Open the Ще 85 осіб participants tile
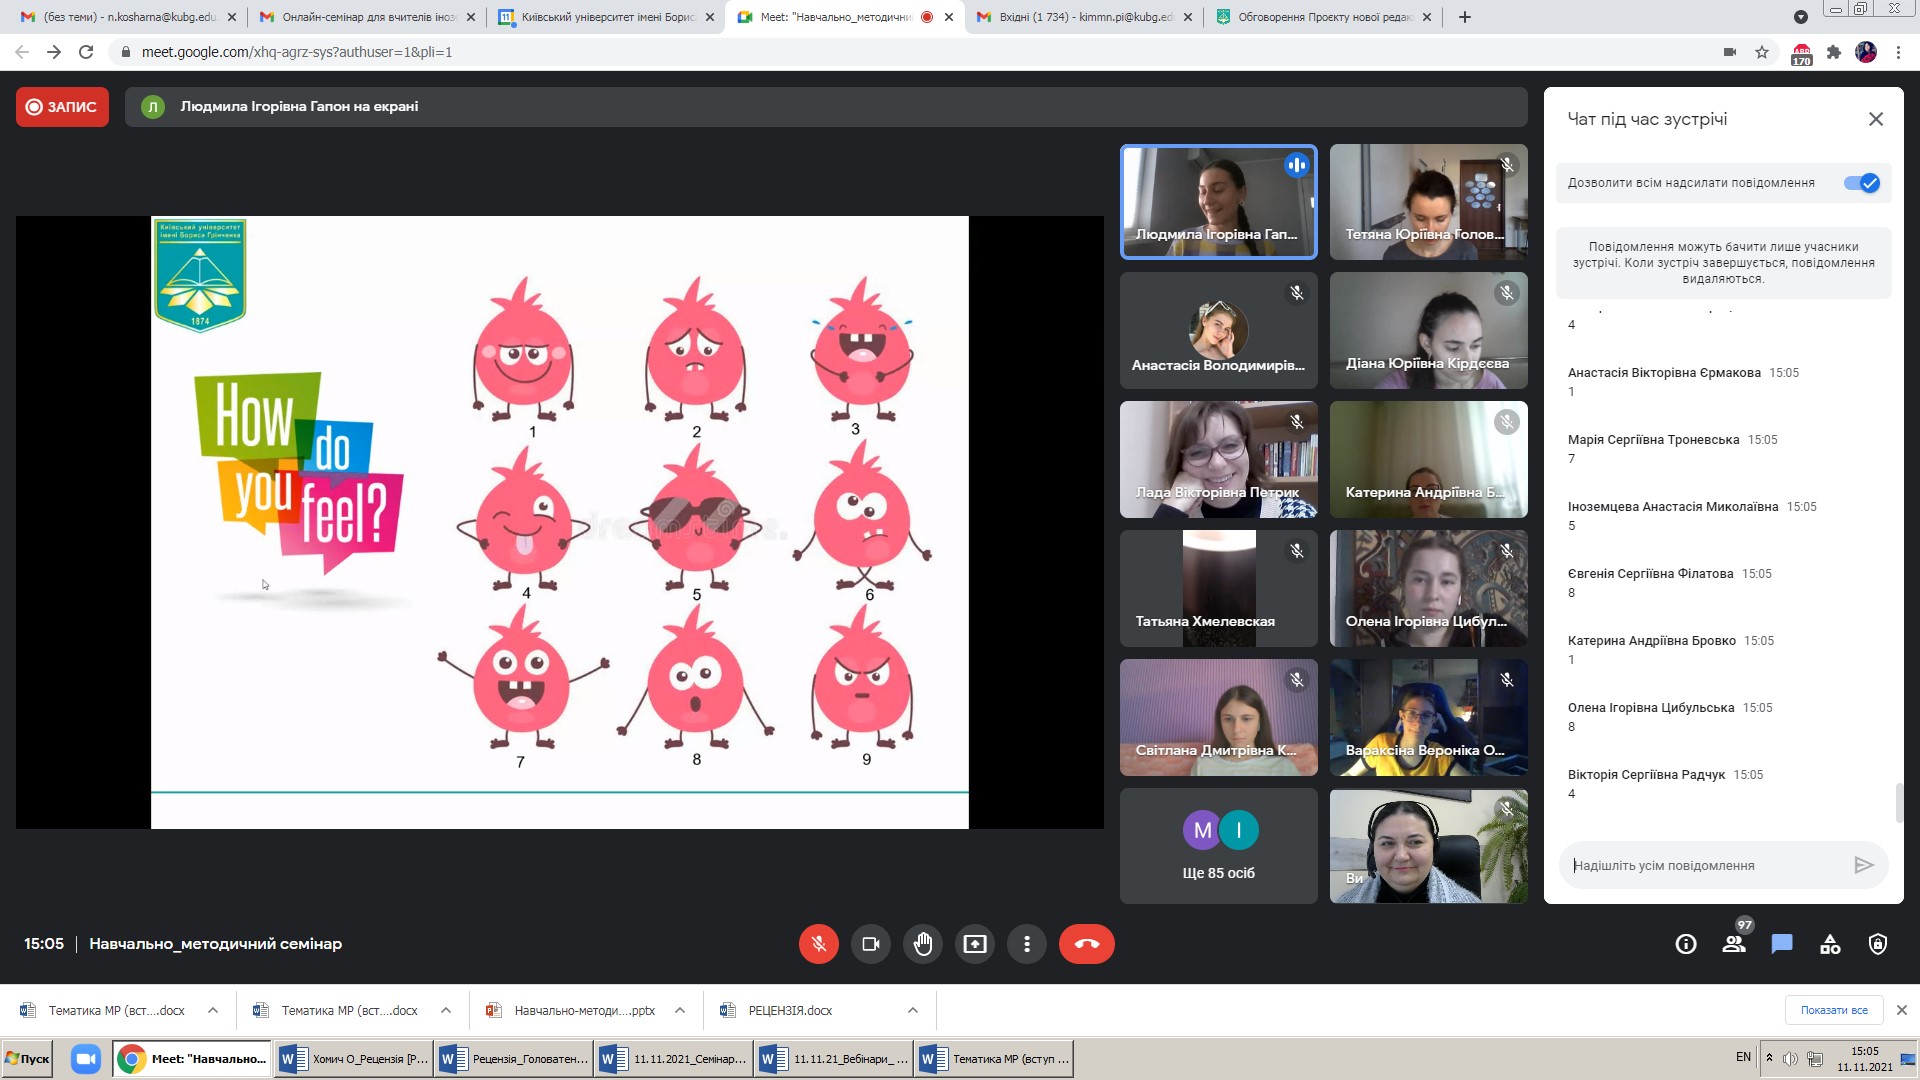This screenshot has height=1080, width=1920. pos(1218,846)
